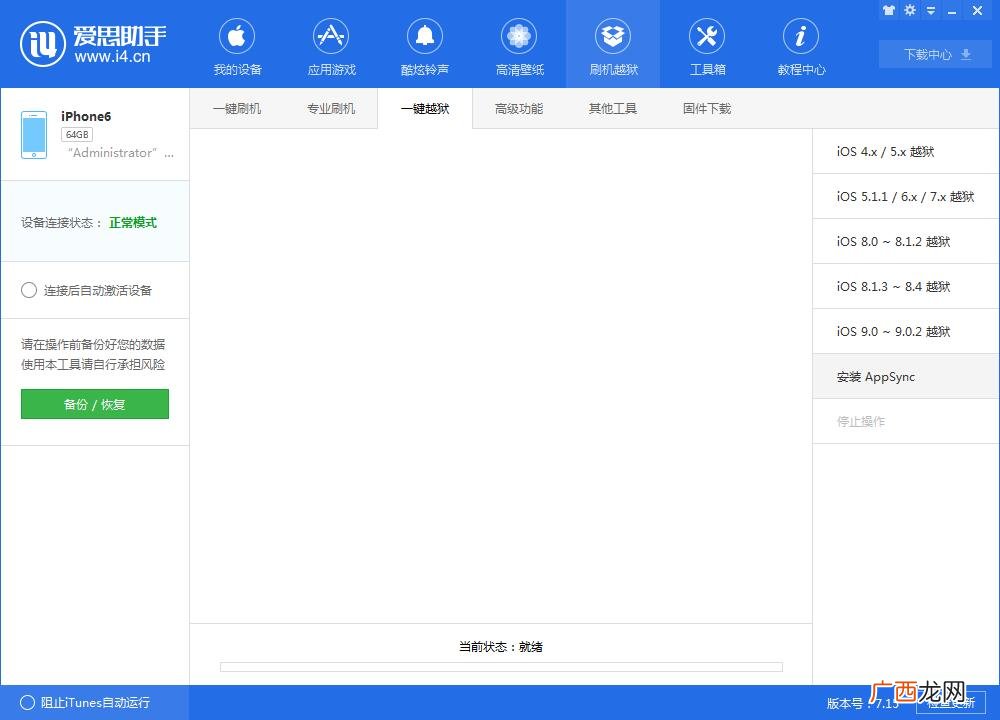This screenshot has width=1000, height=720.
Task: Choose iOS 4.x / 5.x 越狱
Action: click(x=906, y=151)
